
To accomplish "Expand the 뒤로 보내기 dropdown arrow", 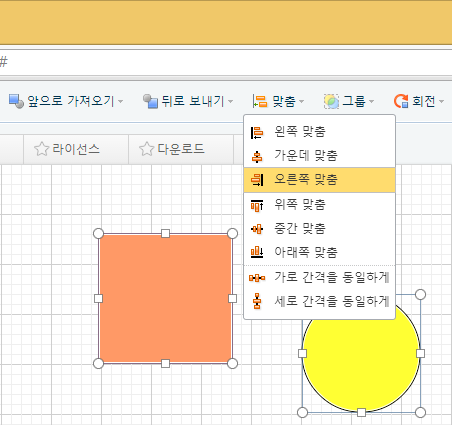I will click(x=230, y=101).
